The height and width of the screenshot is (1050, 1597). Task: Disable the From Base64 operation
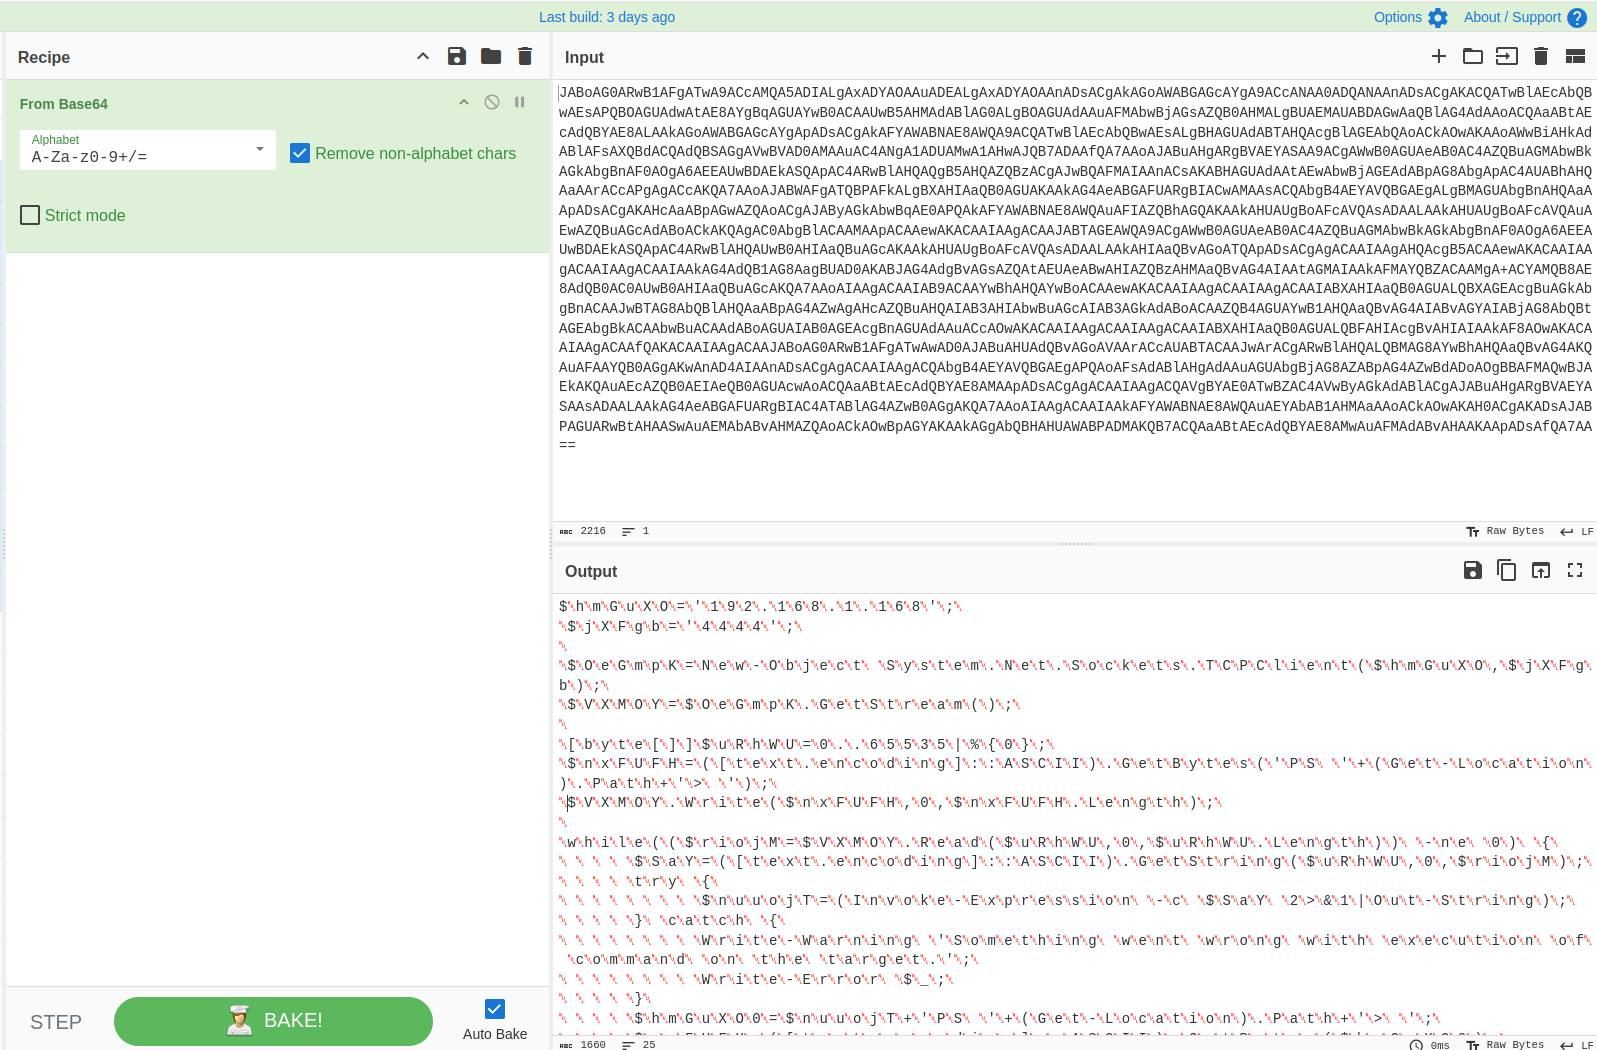[x=492, y=102]
